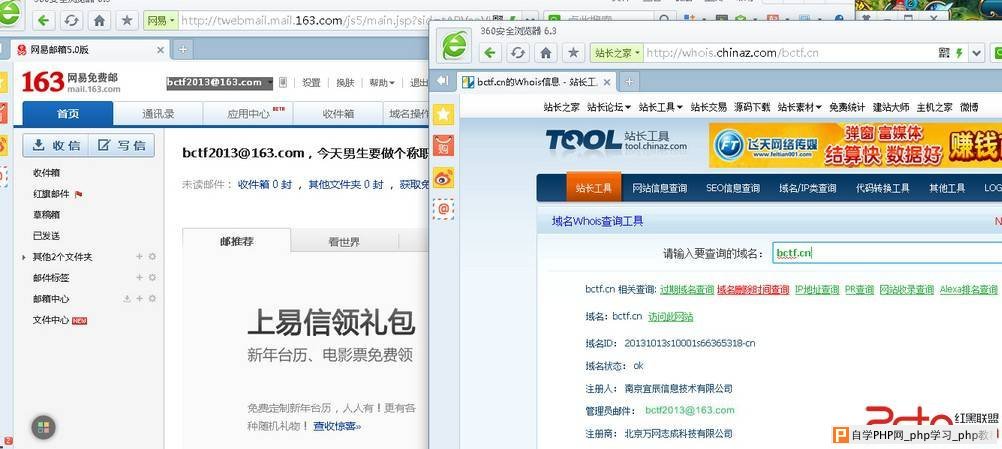1002x449 pixels.
Task: Click the 过期域名查询 link
Action: 687,290
